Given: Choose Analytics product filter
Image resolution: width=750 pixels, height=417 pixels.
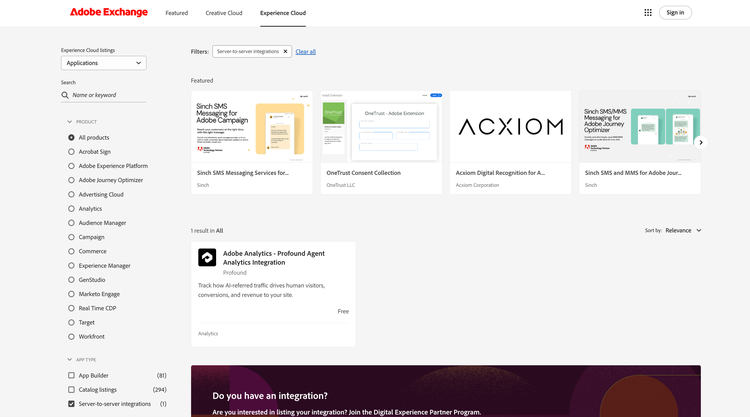Looking at the screenshot, I should click(x=71, y=208).
